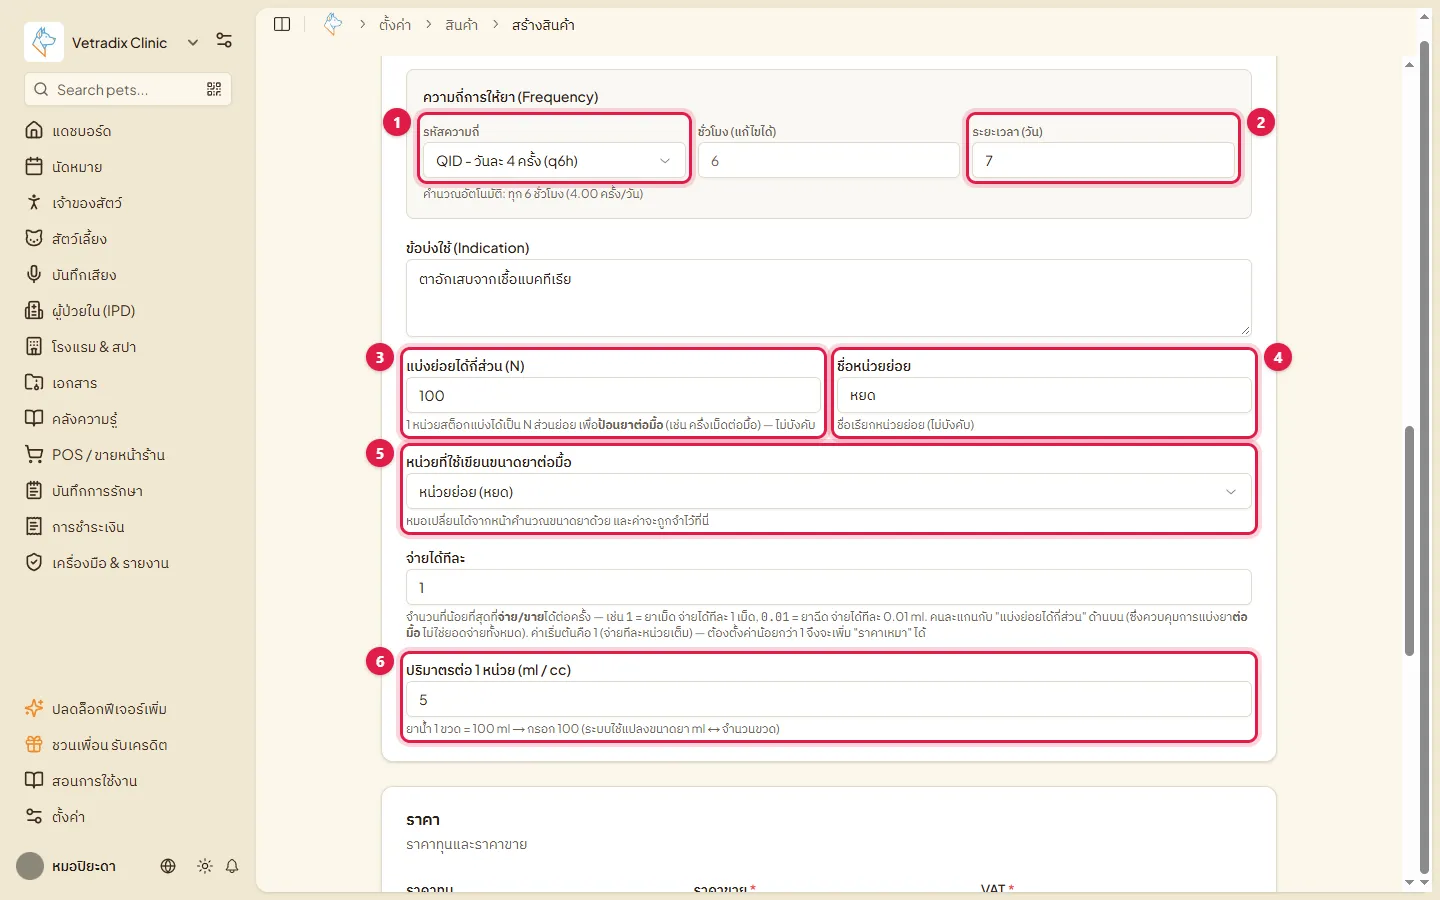Viewport: 1440px width, 900px height.
Task: Click the breadcrumb home logo icon
Action: tap(333, 24)
